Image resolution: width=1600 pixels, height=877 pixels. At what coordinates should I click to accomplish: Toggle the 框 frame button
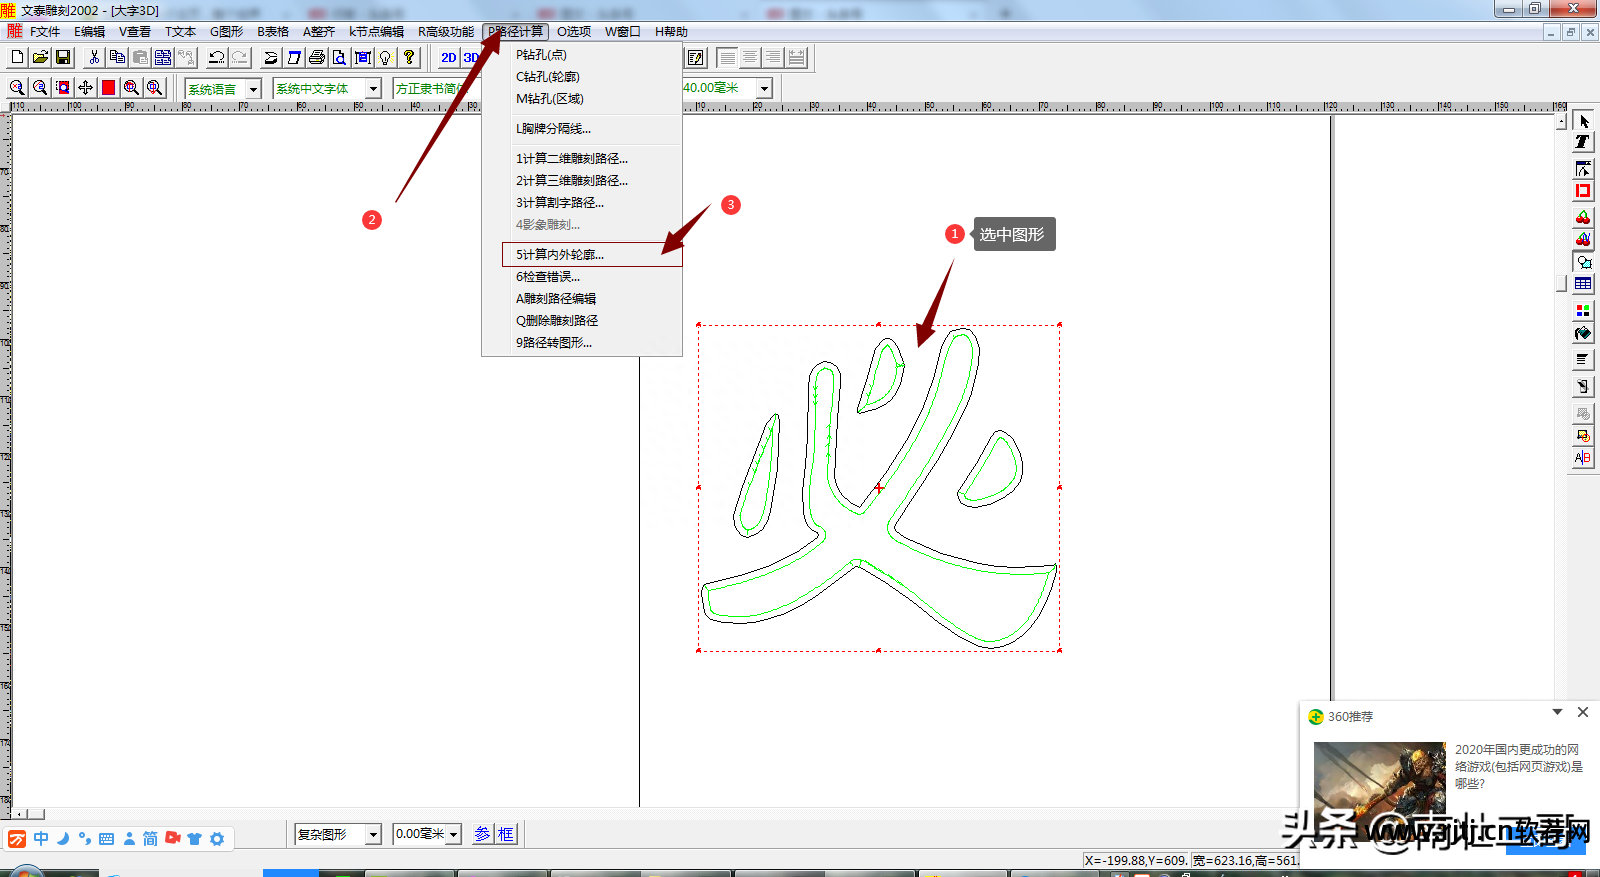[x=506, y=834]
